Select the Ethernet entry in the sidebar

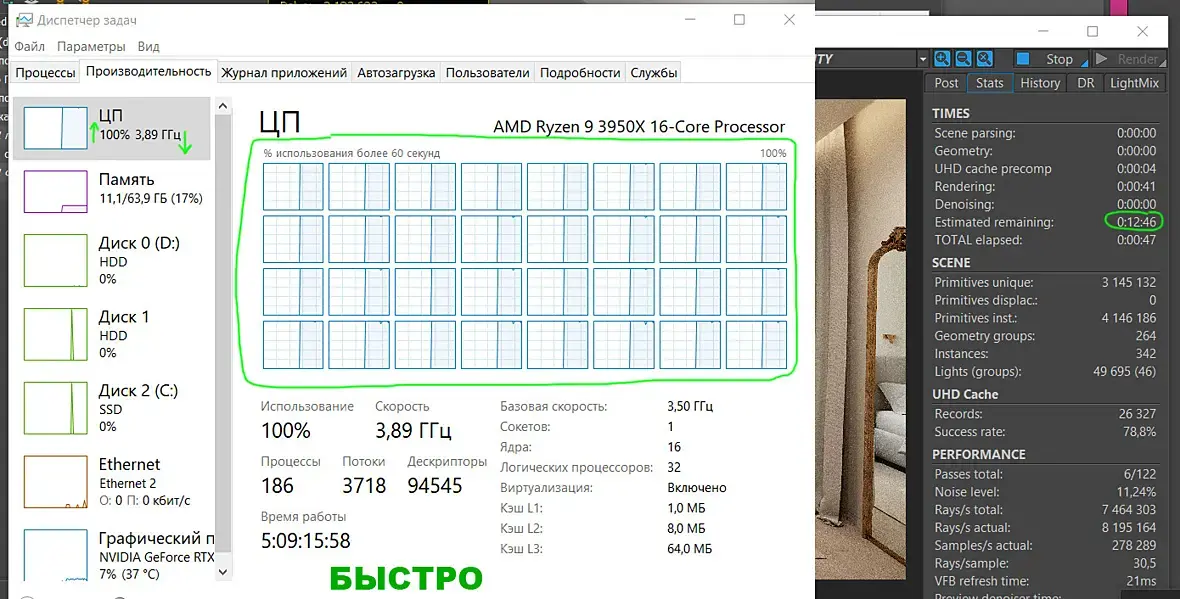112,482
